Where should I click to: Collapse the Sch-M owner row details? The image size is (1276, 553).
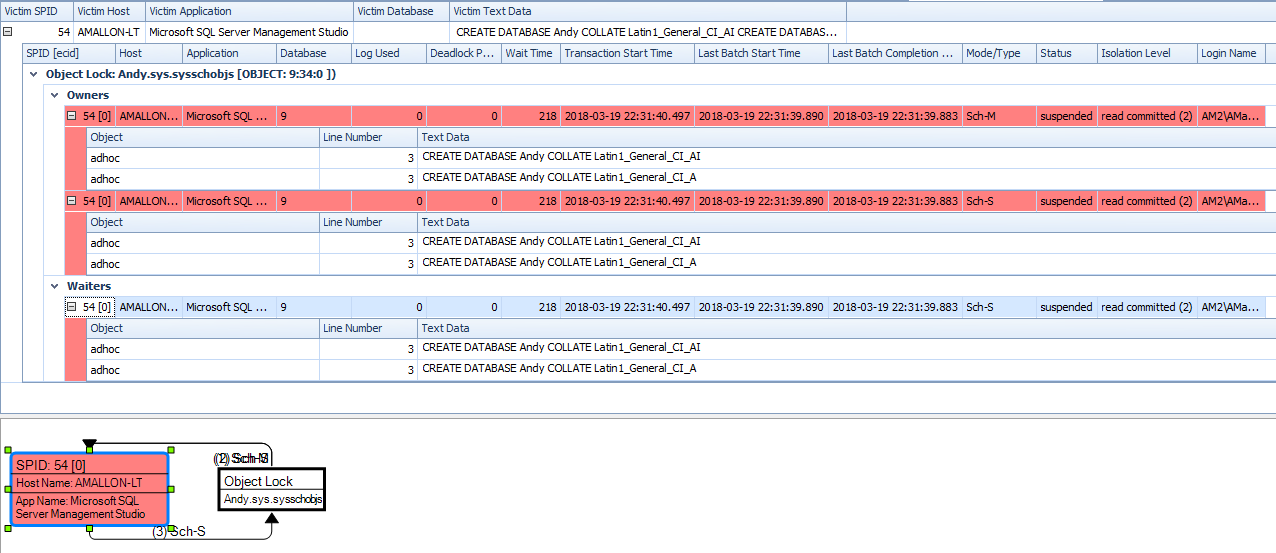(72, 116)
